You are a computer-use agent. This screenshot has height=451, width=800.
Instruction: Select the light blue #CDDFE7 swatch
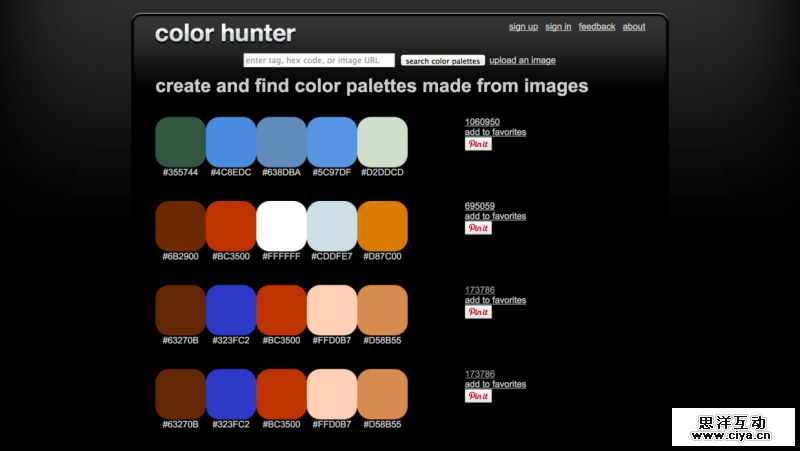point(332,226)
